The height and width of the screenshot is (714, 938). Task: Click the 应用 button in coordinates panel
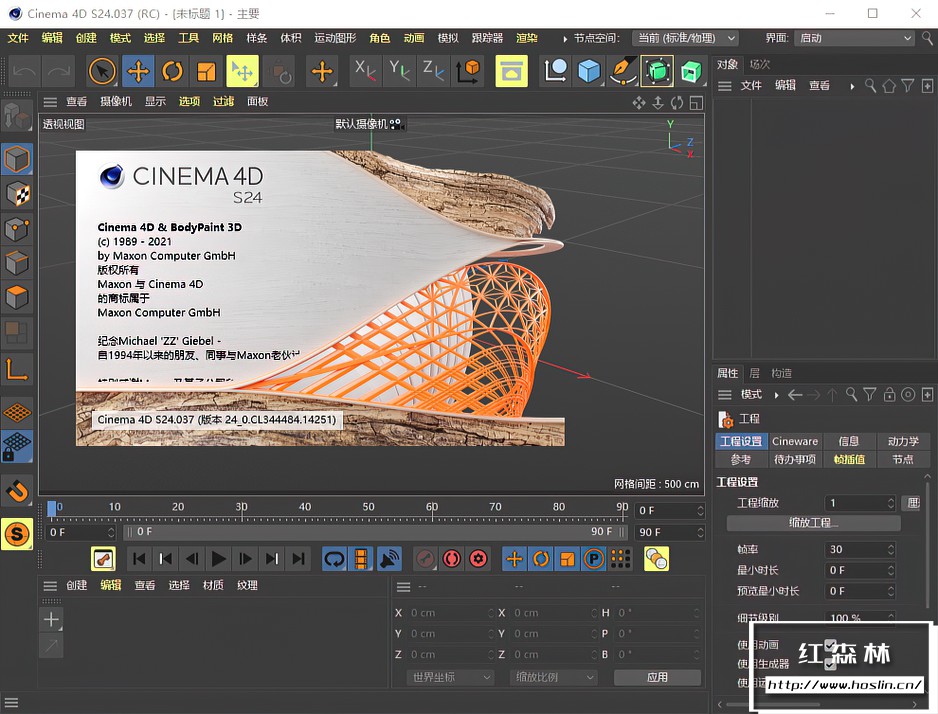(x=657, y=677)
